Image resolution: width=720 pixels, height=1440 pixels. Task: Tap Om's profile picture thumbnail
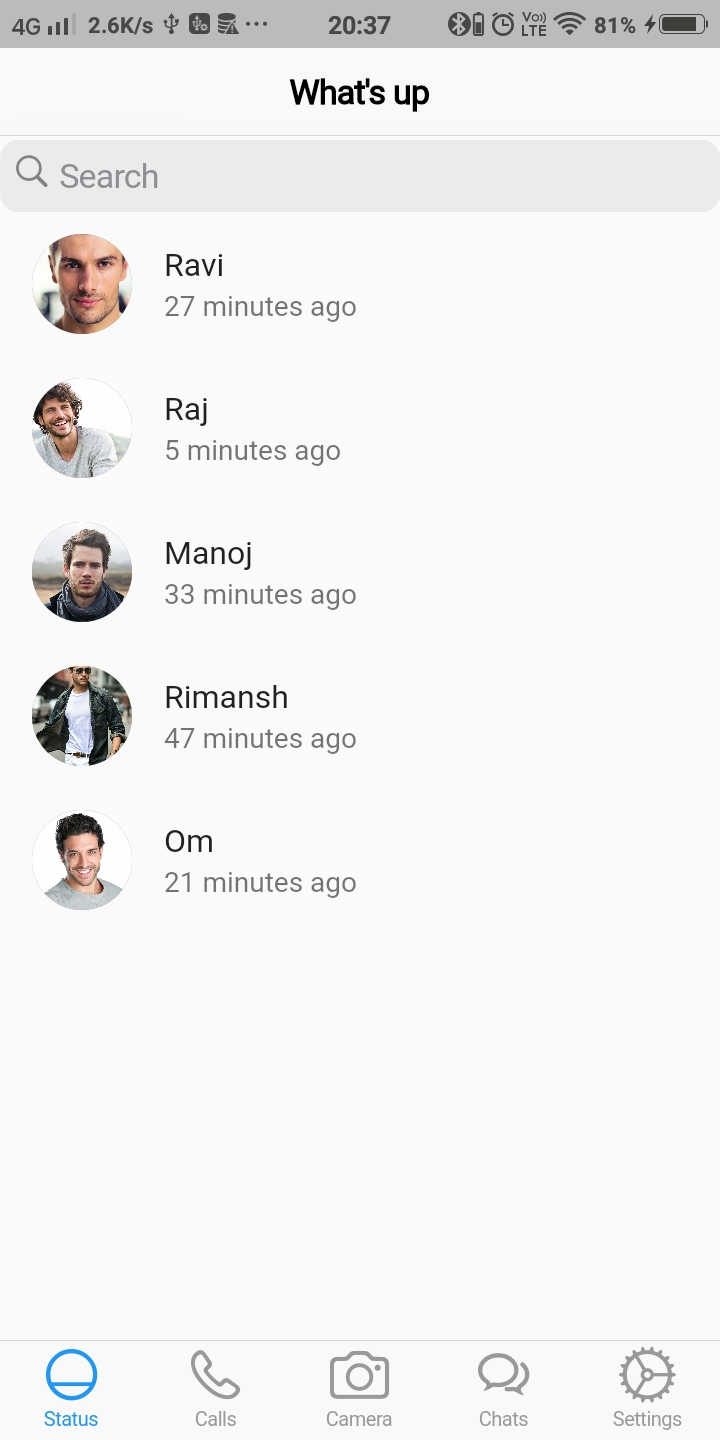(x=82, y=860)
